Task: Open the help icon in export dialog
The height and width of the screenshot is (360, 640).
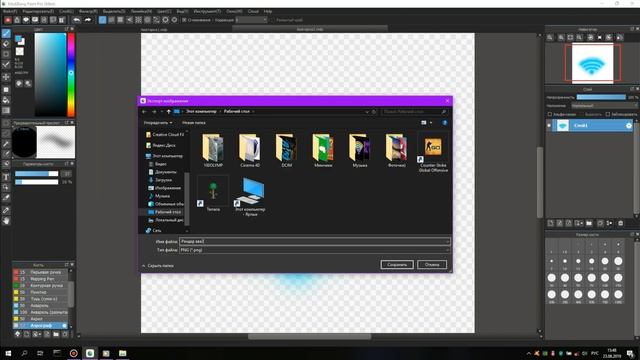Action: (x=444, y=122)
